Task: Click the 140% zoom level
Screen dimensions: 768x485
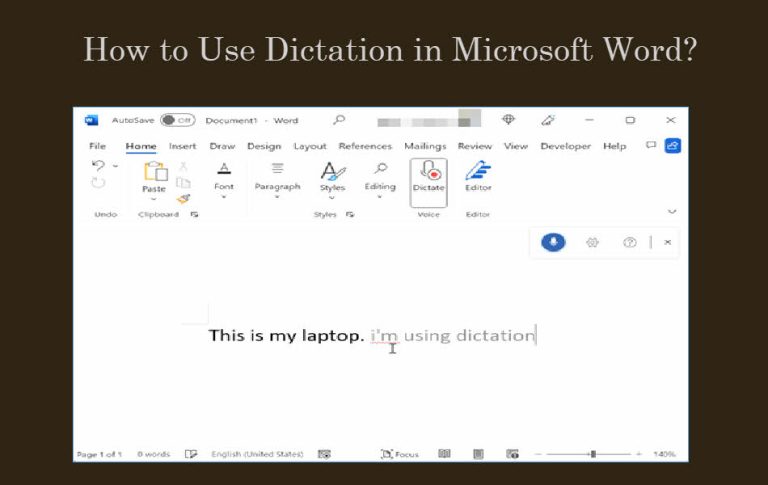Action: [665, 454]
